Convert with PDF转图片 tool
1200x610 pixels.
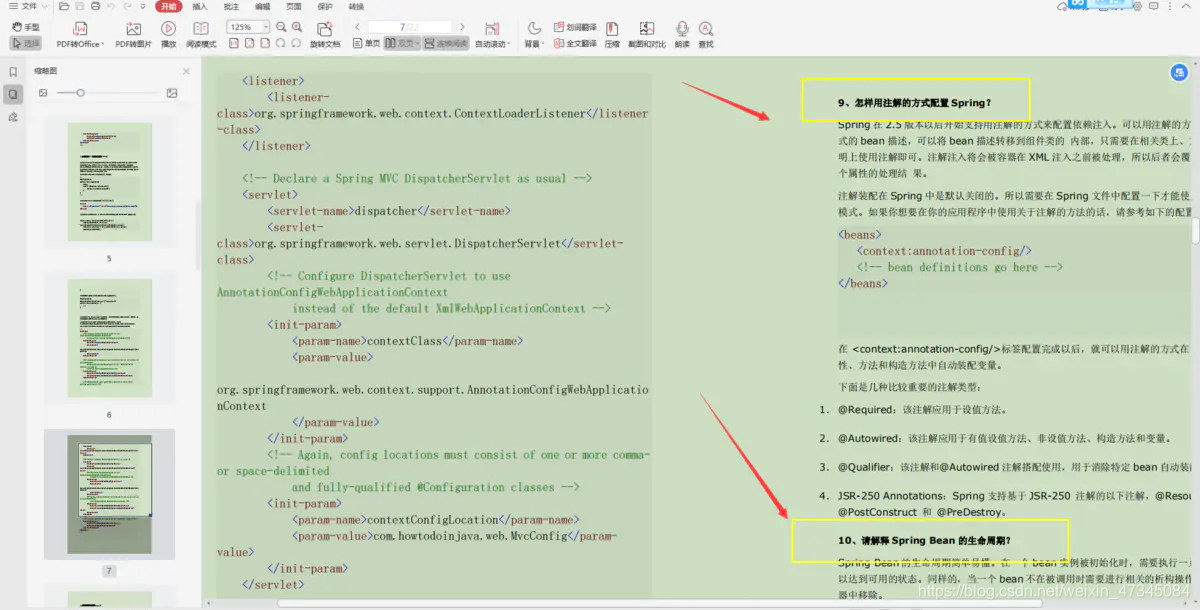coord(133,35)
